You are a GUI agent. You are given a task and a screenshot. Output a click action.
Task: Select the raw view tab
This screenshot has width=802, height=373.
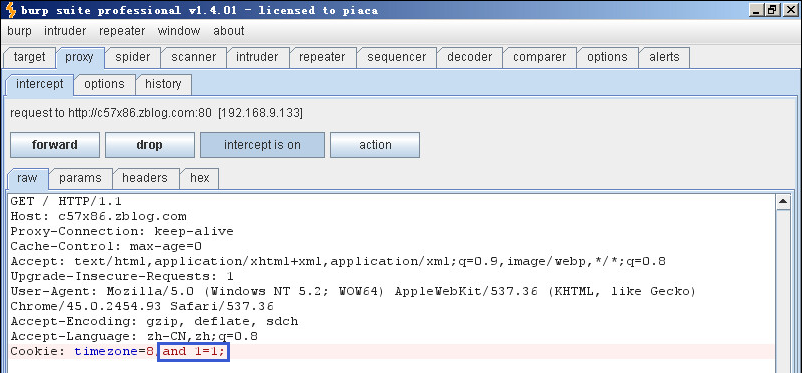click(x=27, y=178)
